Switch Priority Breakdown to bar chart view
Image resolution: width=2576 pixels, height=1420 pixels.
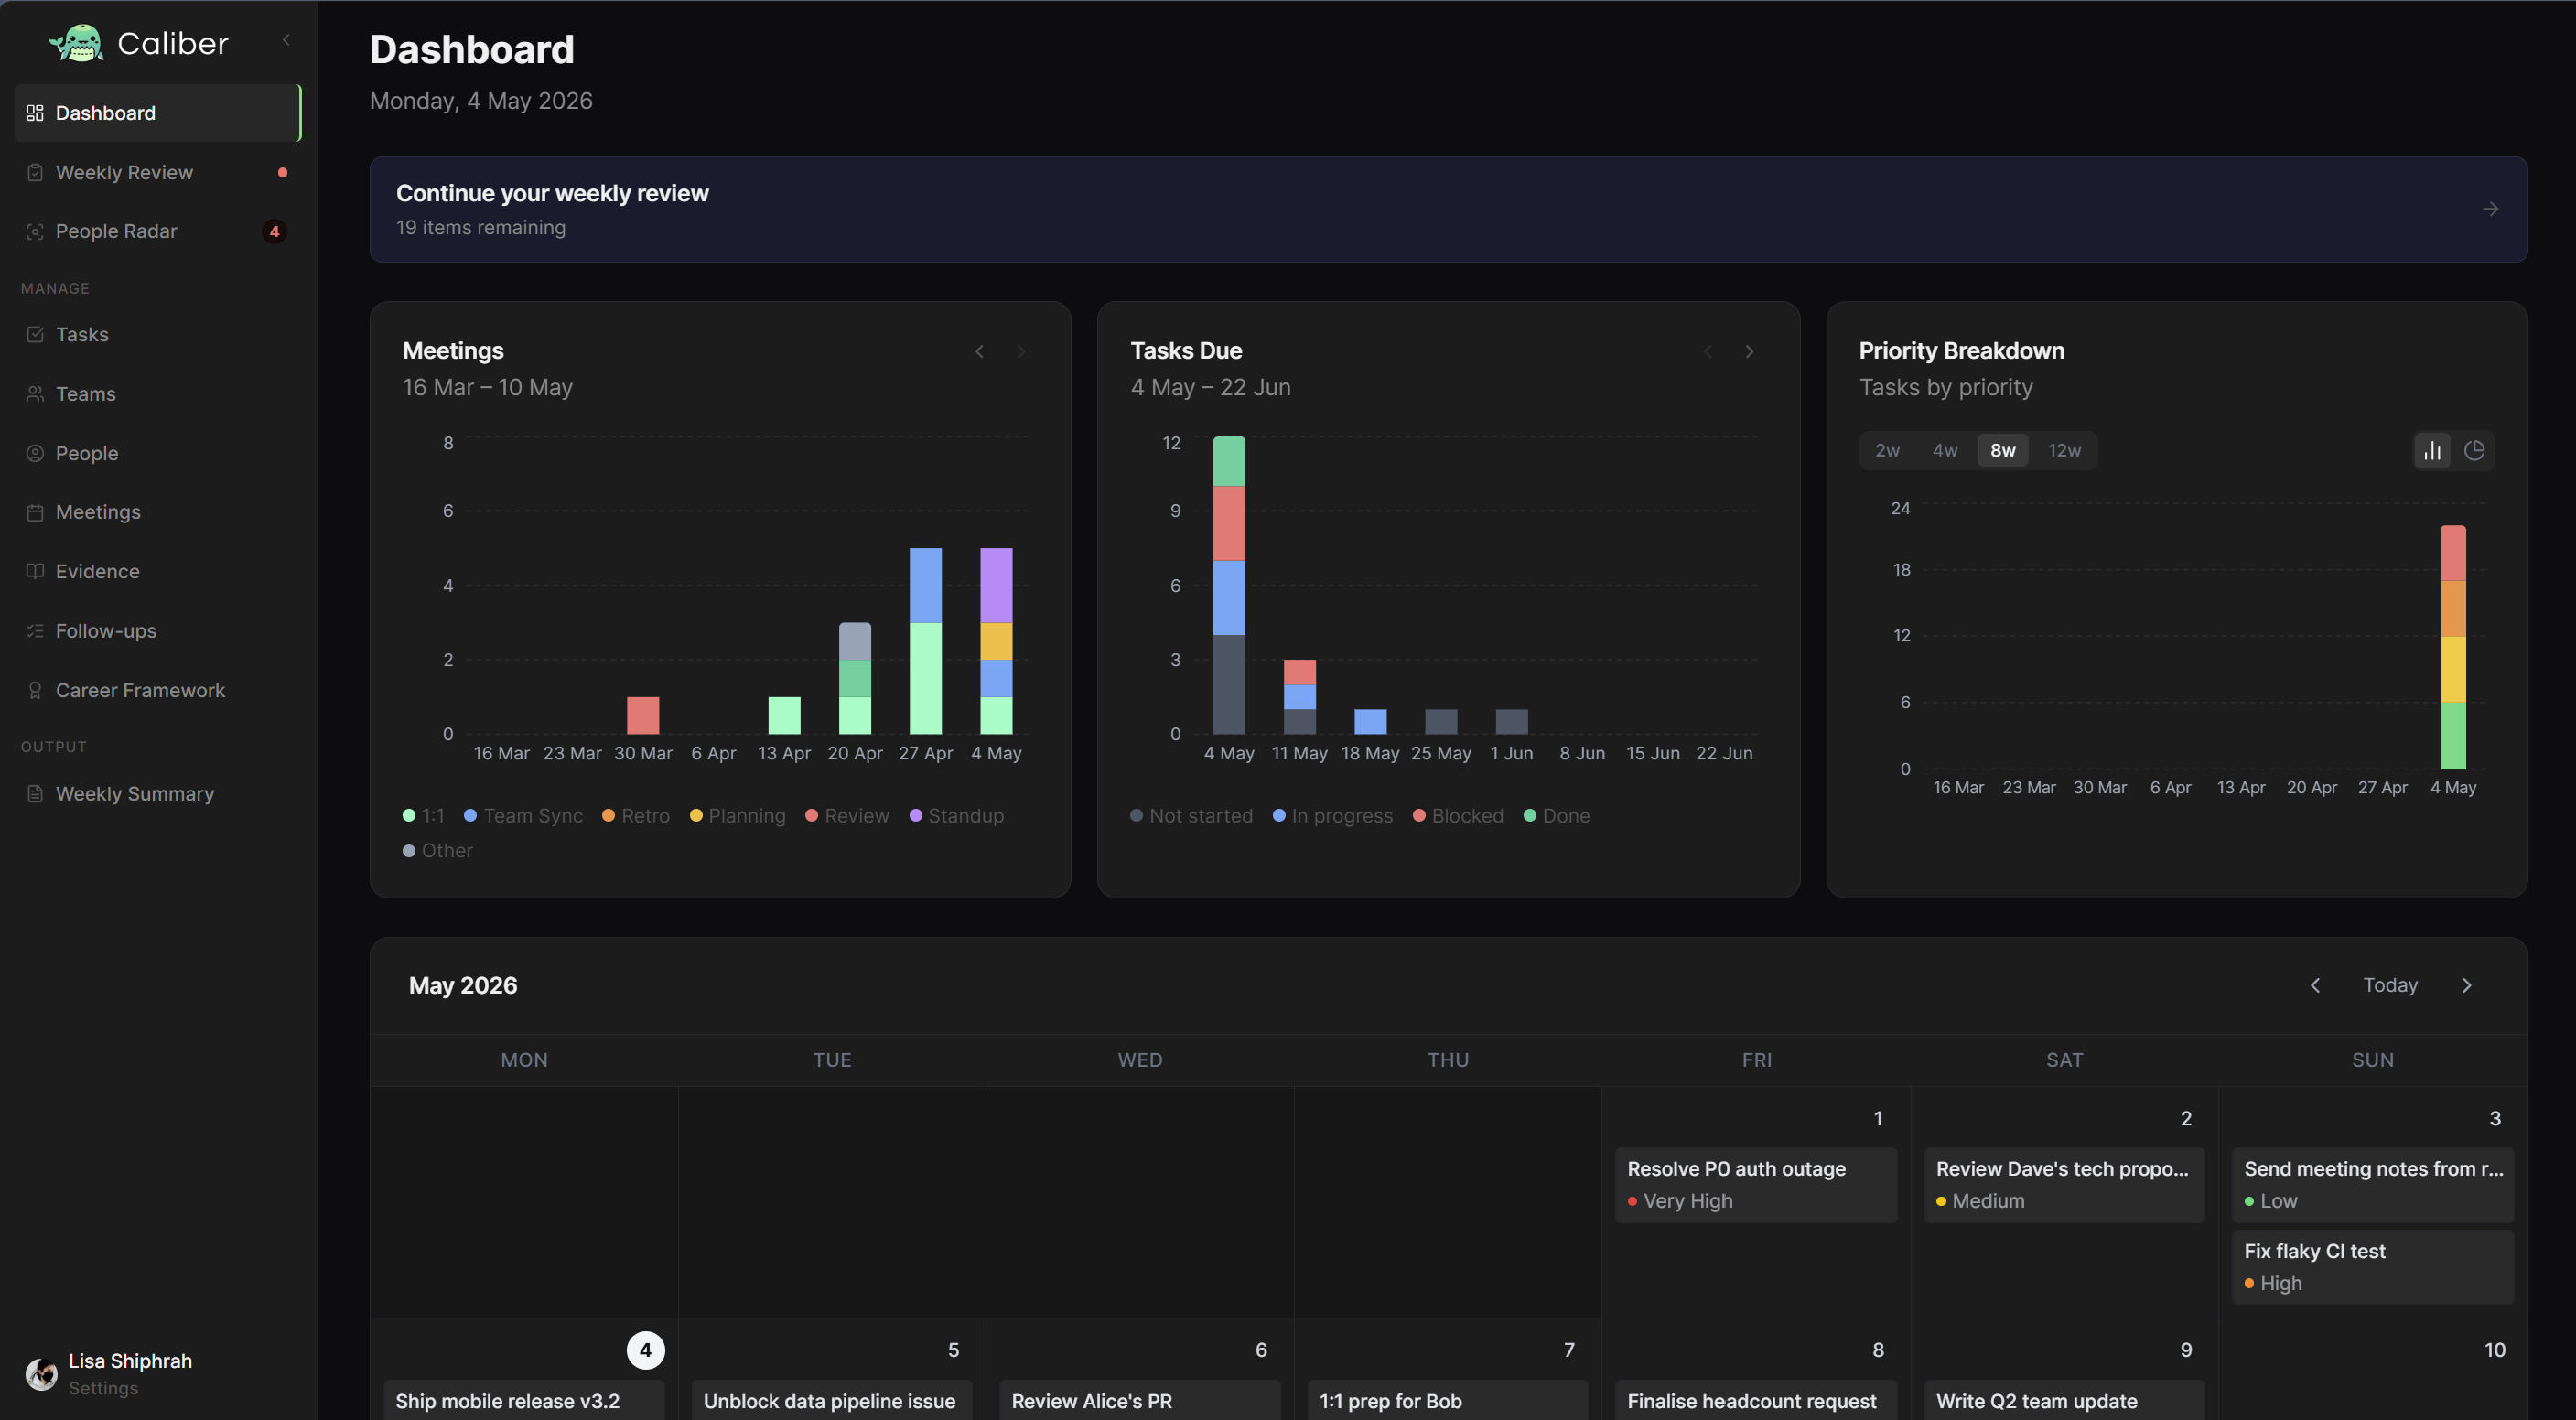[x=2432, y=450]
